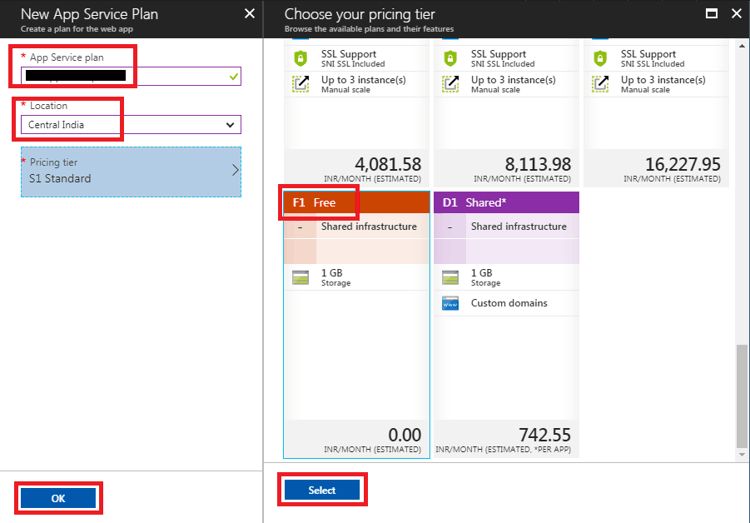This screenshot has width=750, height=523.
Task: Maximize the Choose your pricing tier blade
Action: pos(711,13)
